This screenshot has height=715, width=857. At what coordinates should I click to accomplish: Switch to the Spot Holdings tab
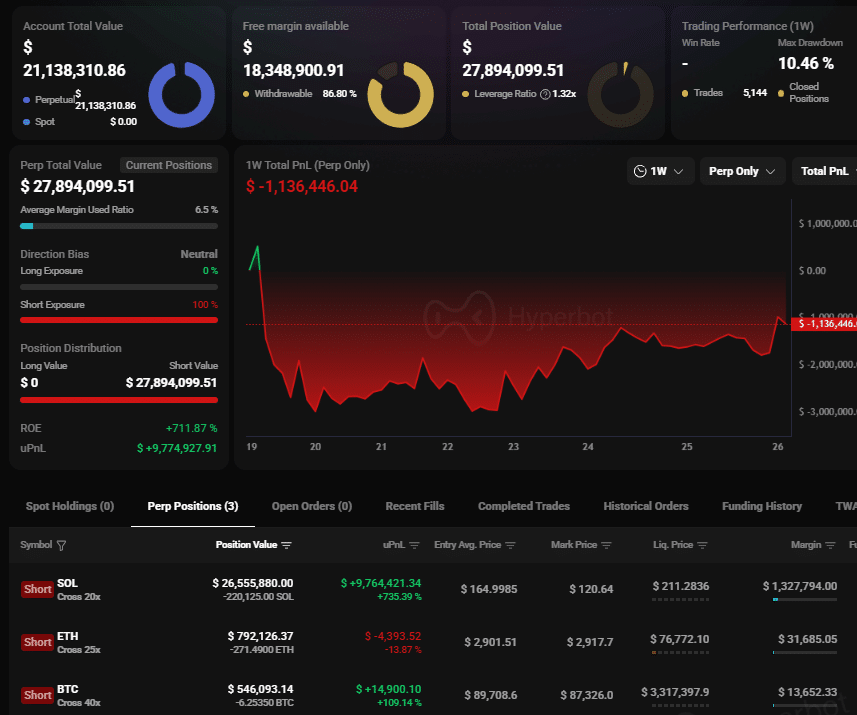click(x=69, y=506)
